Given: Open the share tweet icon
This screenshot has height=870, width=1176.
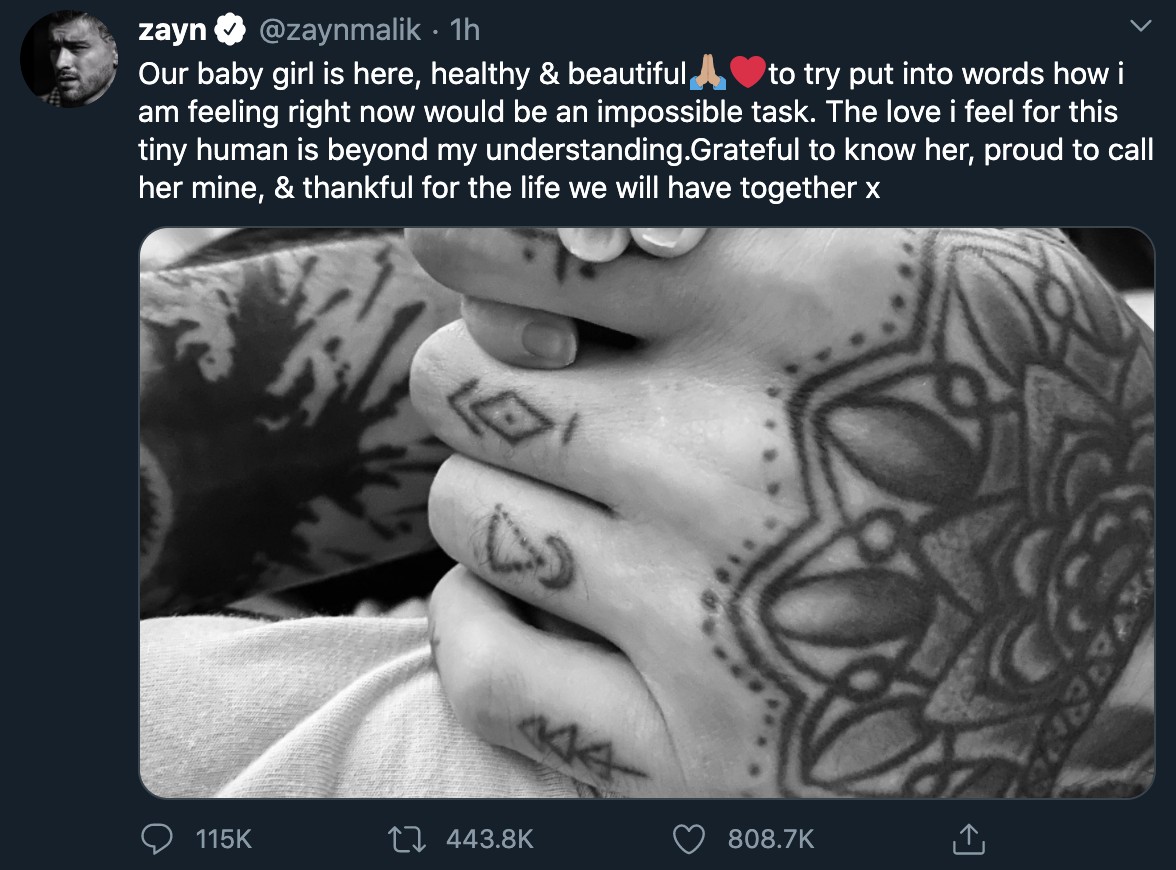Looking at the screenshot, I should pyautogui.click(x=968, y=838).
